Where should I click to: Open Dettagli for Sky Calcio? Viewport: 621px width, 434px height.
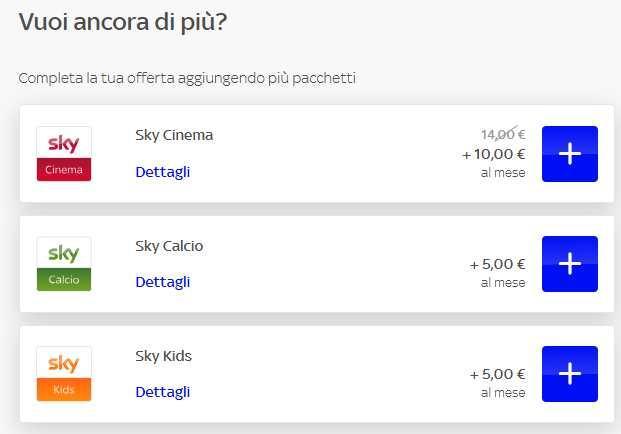(162, 282)
